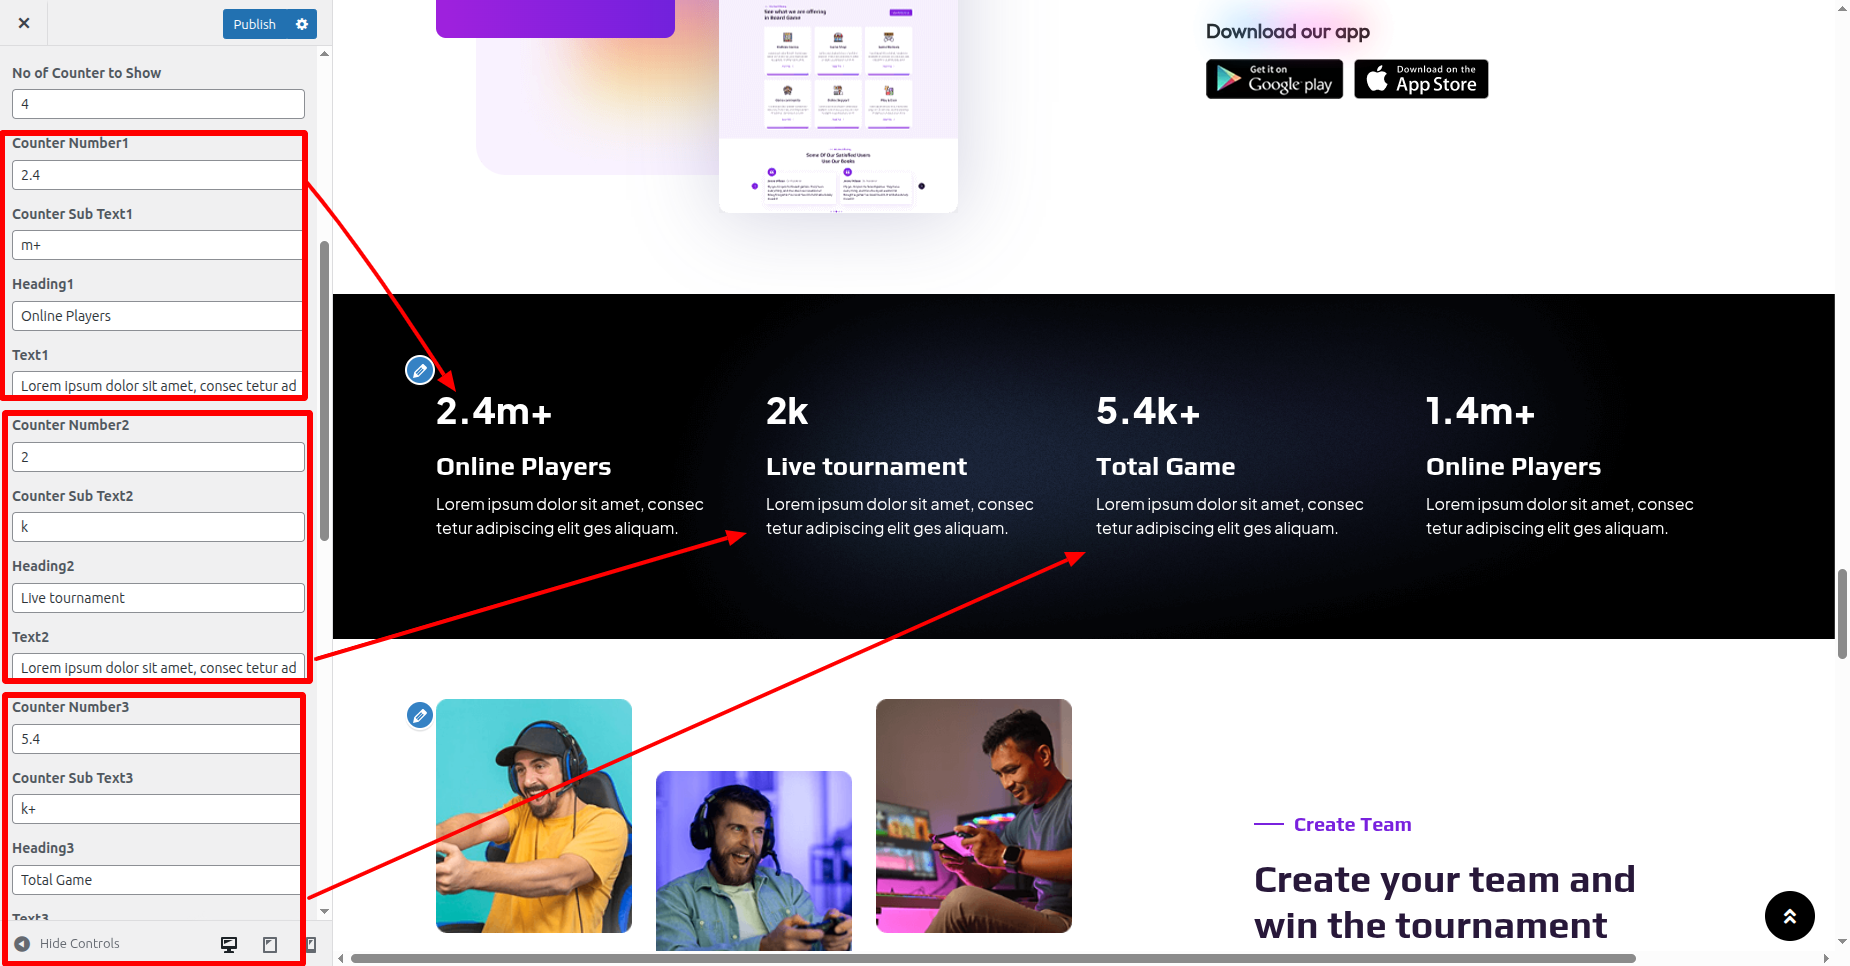Viewport: 1850px width, 966px height.
Task: Focus the Counter Sub Text2 field
Action: click(158, 527)
